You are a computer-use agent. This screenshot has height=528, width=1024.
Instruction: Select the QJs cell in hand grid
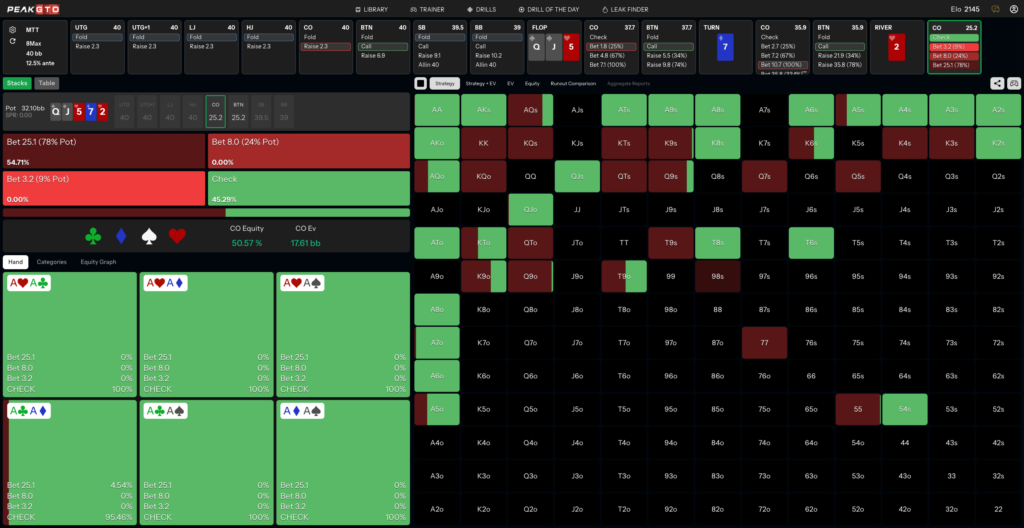point(577,176)
